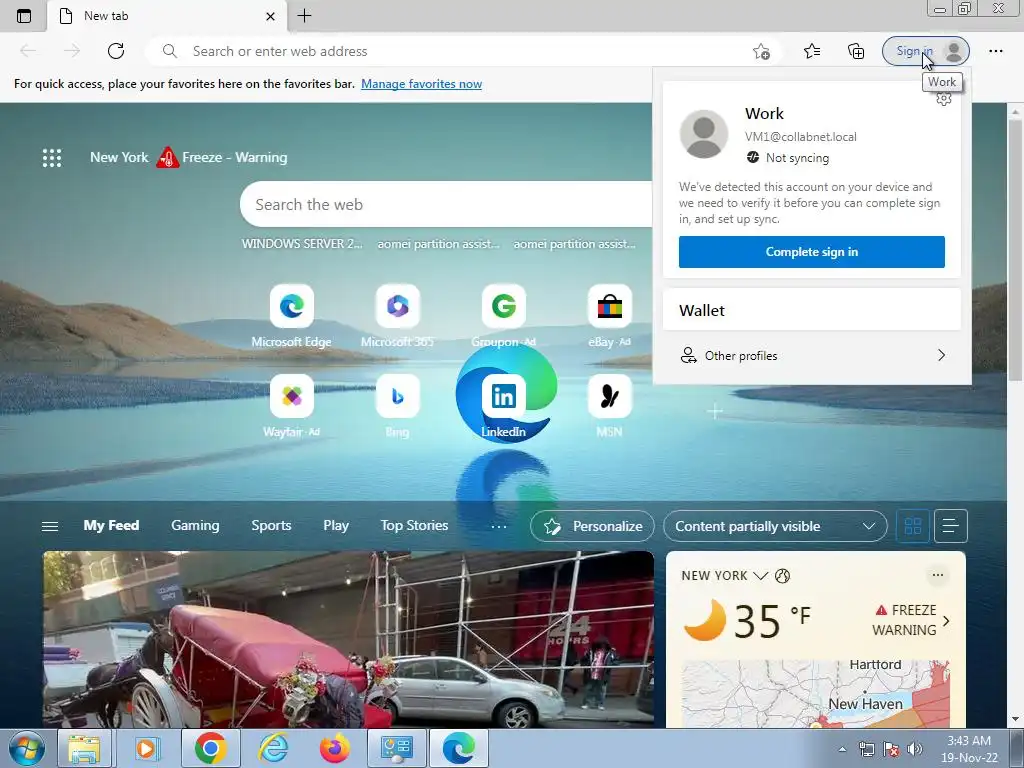
Task: Open the Wallet section
Action: pyautogui.click(x=812, y=310)
